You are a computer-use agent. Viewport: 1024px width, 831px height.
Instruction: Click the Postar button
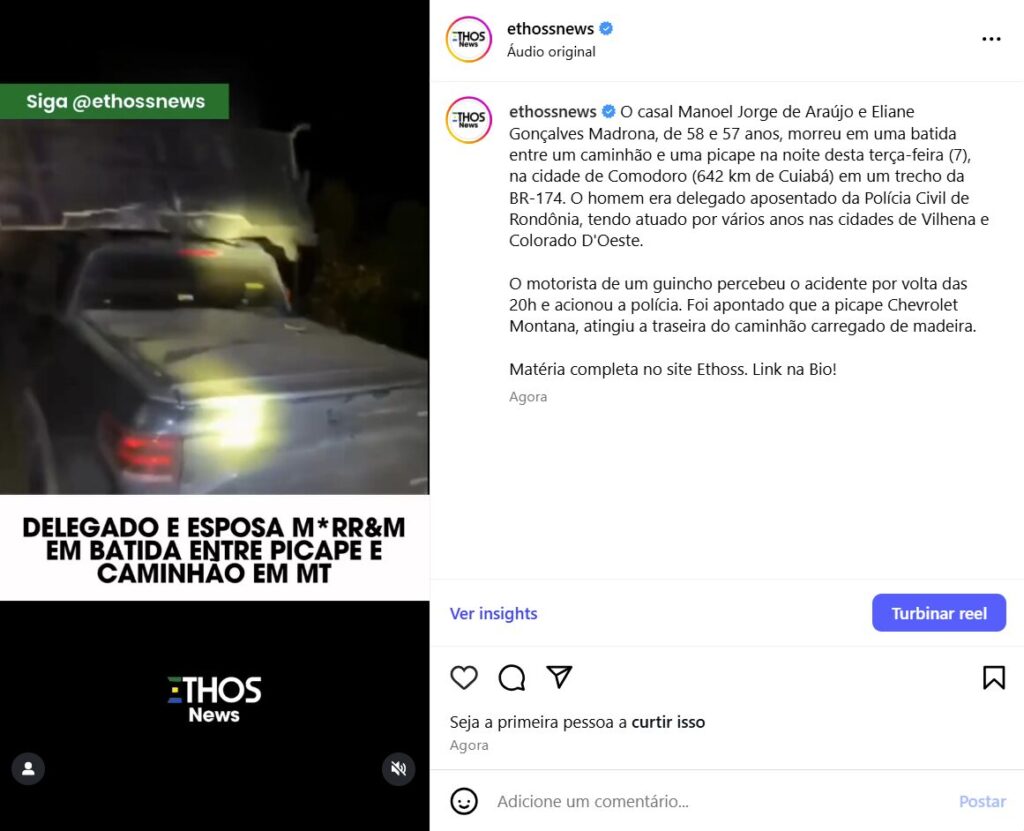coord(982,801)
